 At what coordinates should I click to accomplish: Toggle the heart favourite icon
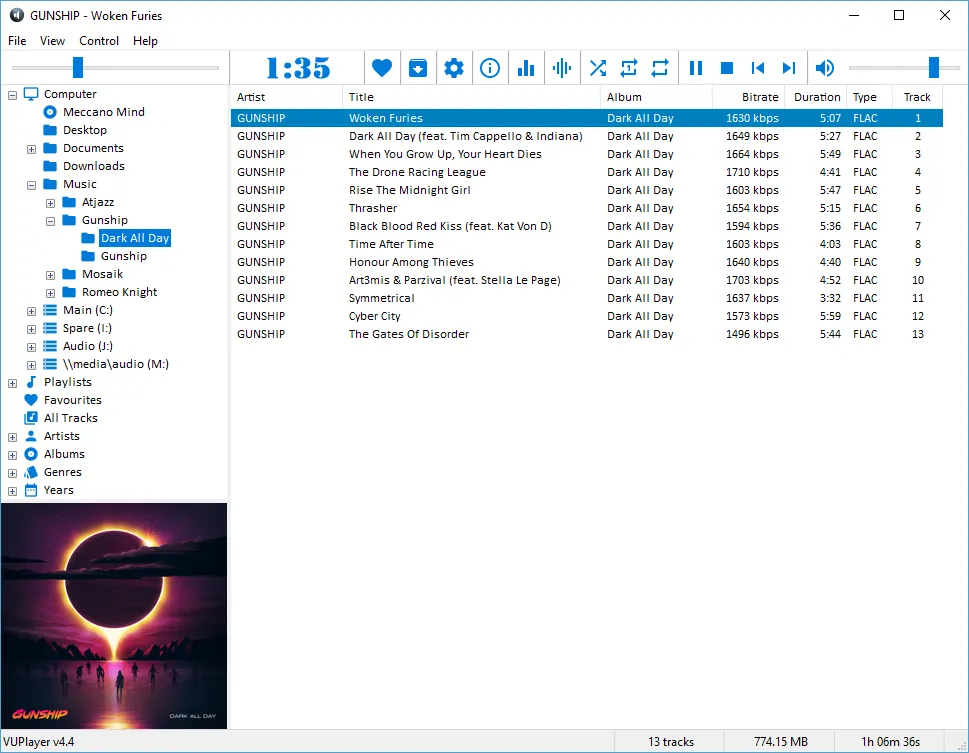tap(381, 67)
